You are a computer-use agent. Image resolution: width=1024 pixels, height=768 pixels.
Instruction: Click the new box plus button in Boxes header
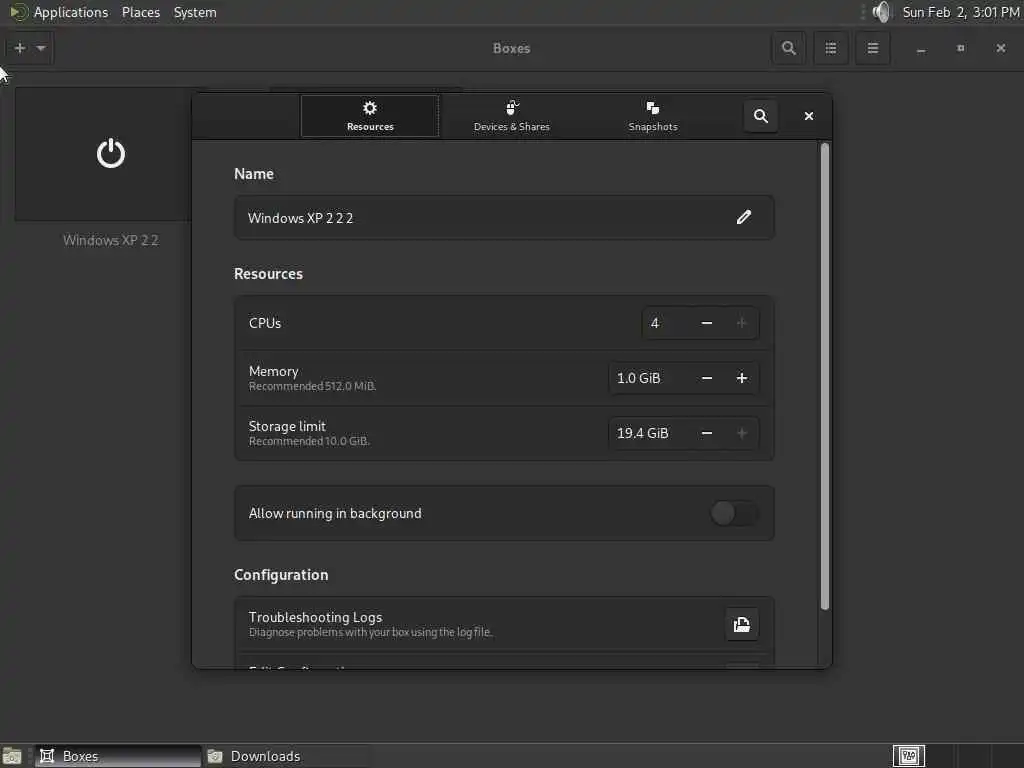tap(20, 48)
